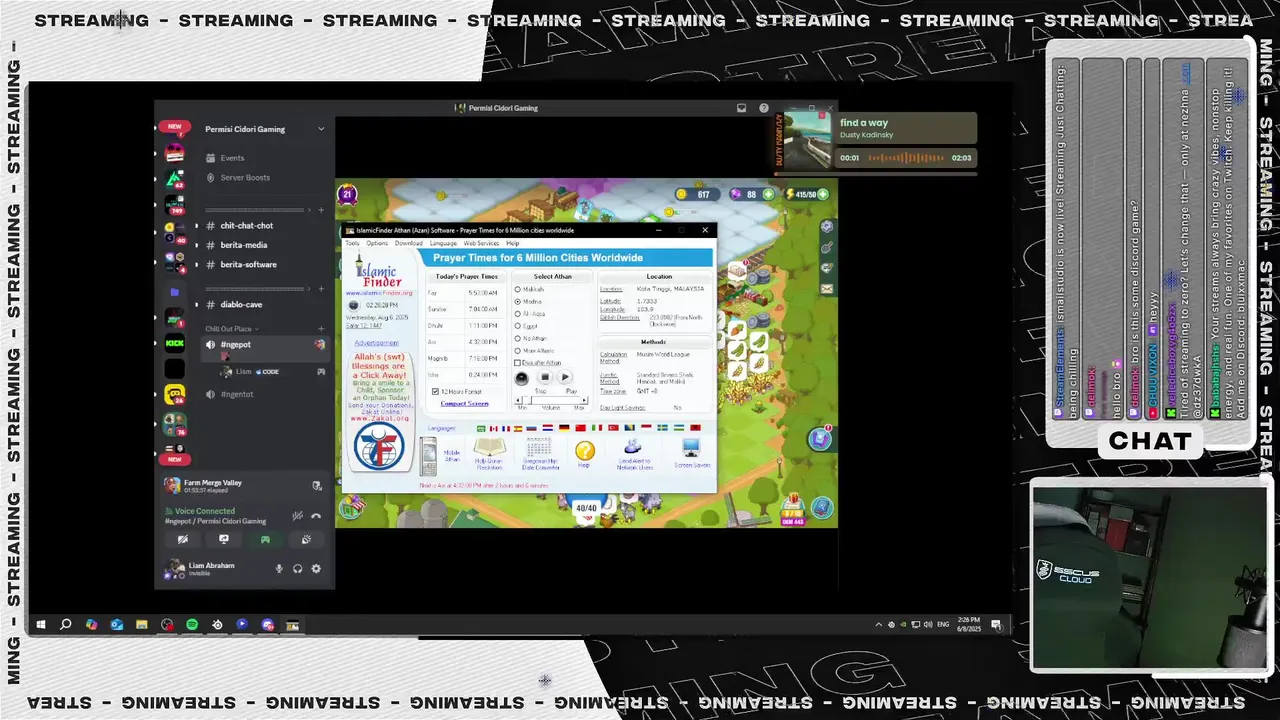Select the Medina athan radio button
1280x720 pixels.
tap(518, 302)
